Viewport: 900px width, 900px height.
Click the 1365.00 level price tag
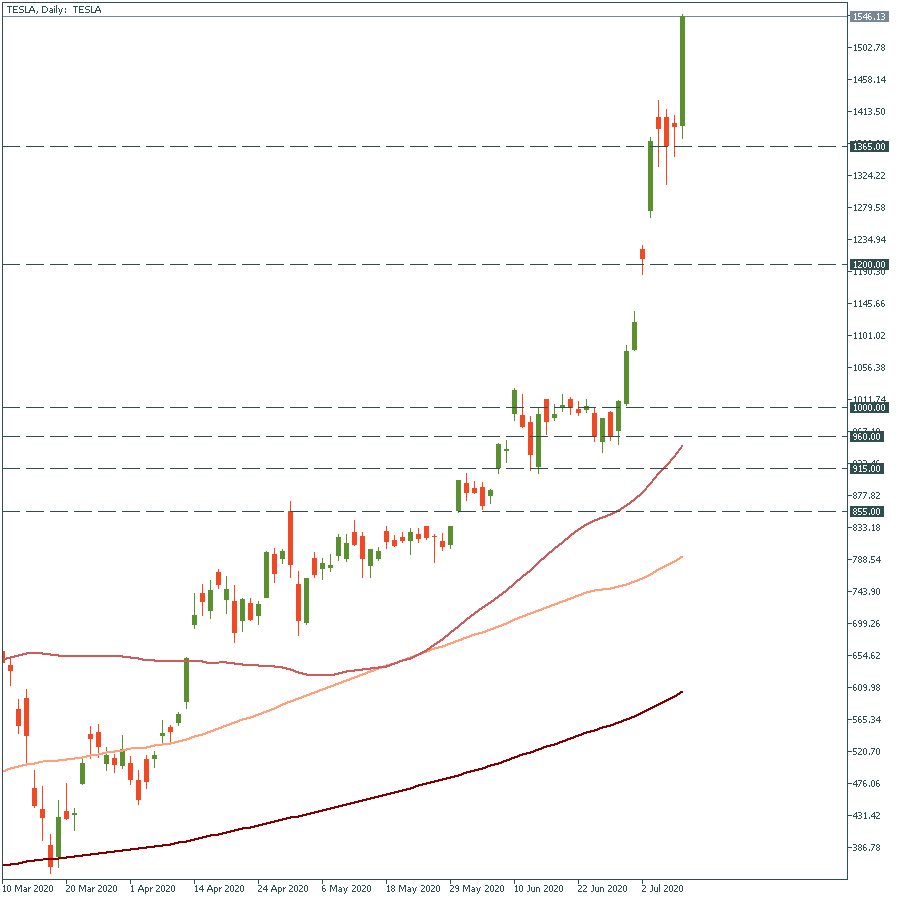[x=868, y=147]
